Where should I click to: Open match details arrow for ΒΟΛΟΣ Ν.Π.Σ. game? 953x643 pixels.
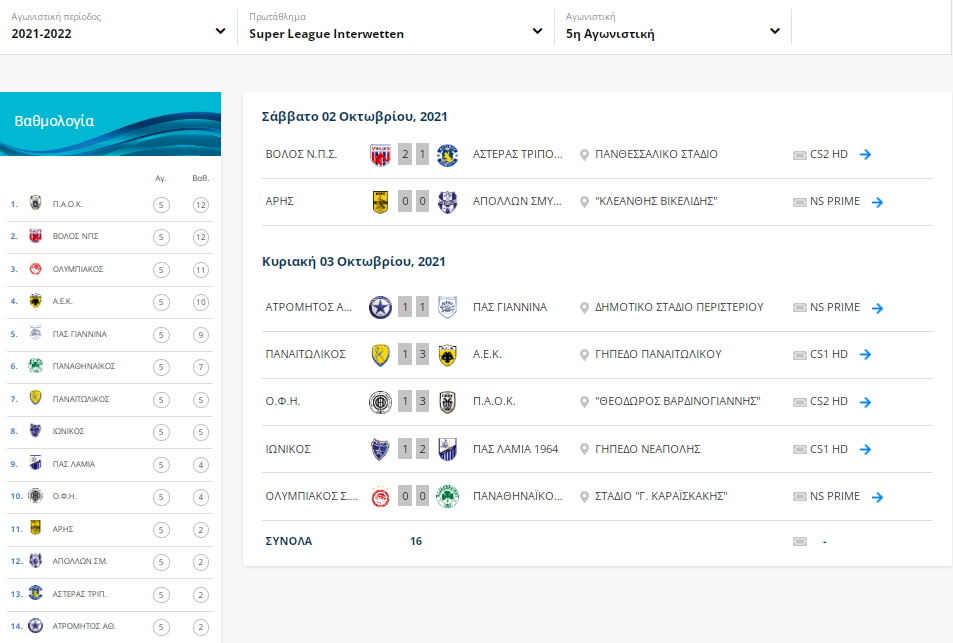coord(865,154)
